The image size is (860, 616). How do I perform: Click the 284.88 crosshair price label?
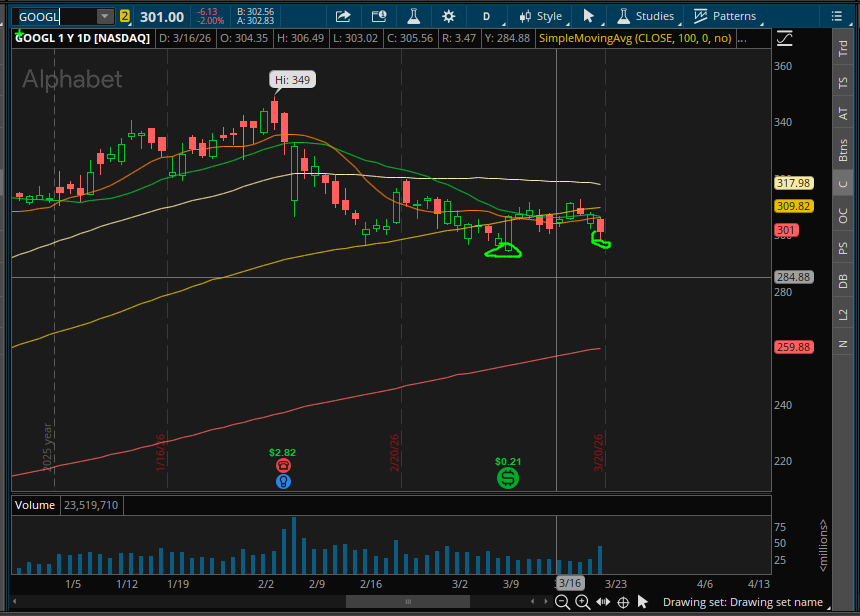tap(794, 277)
